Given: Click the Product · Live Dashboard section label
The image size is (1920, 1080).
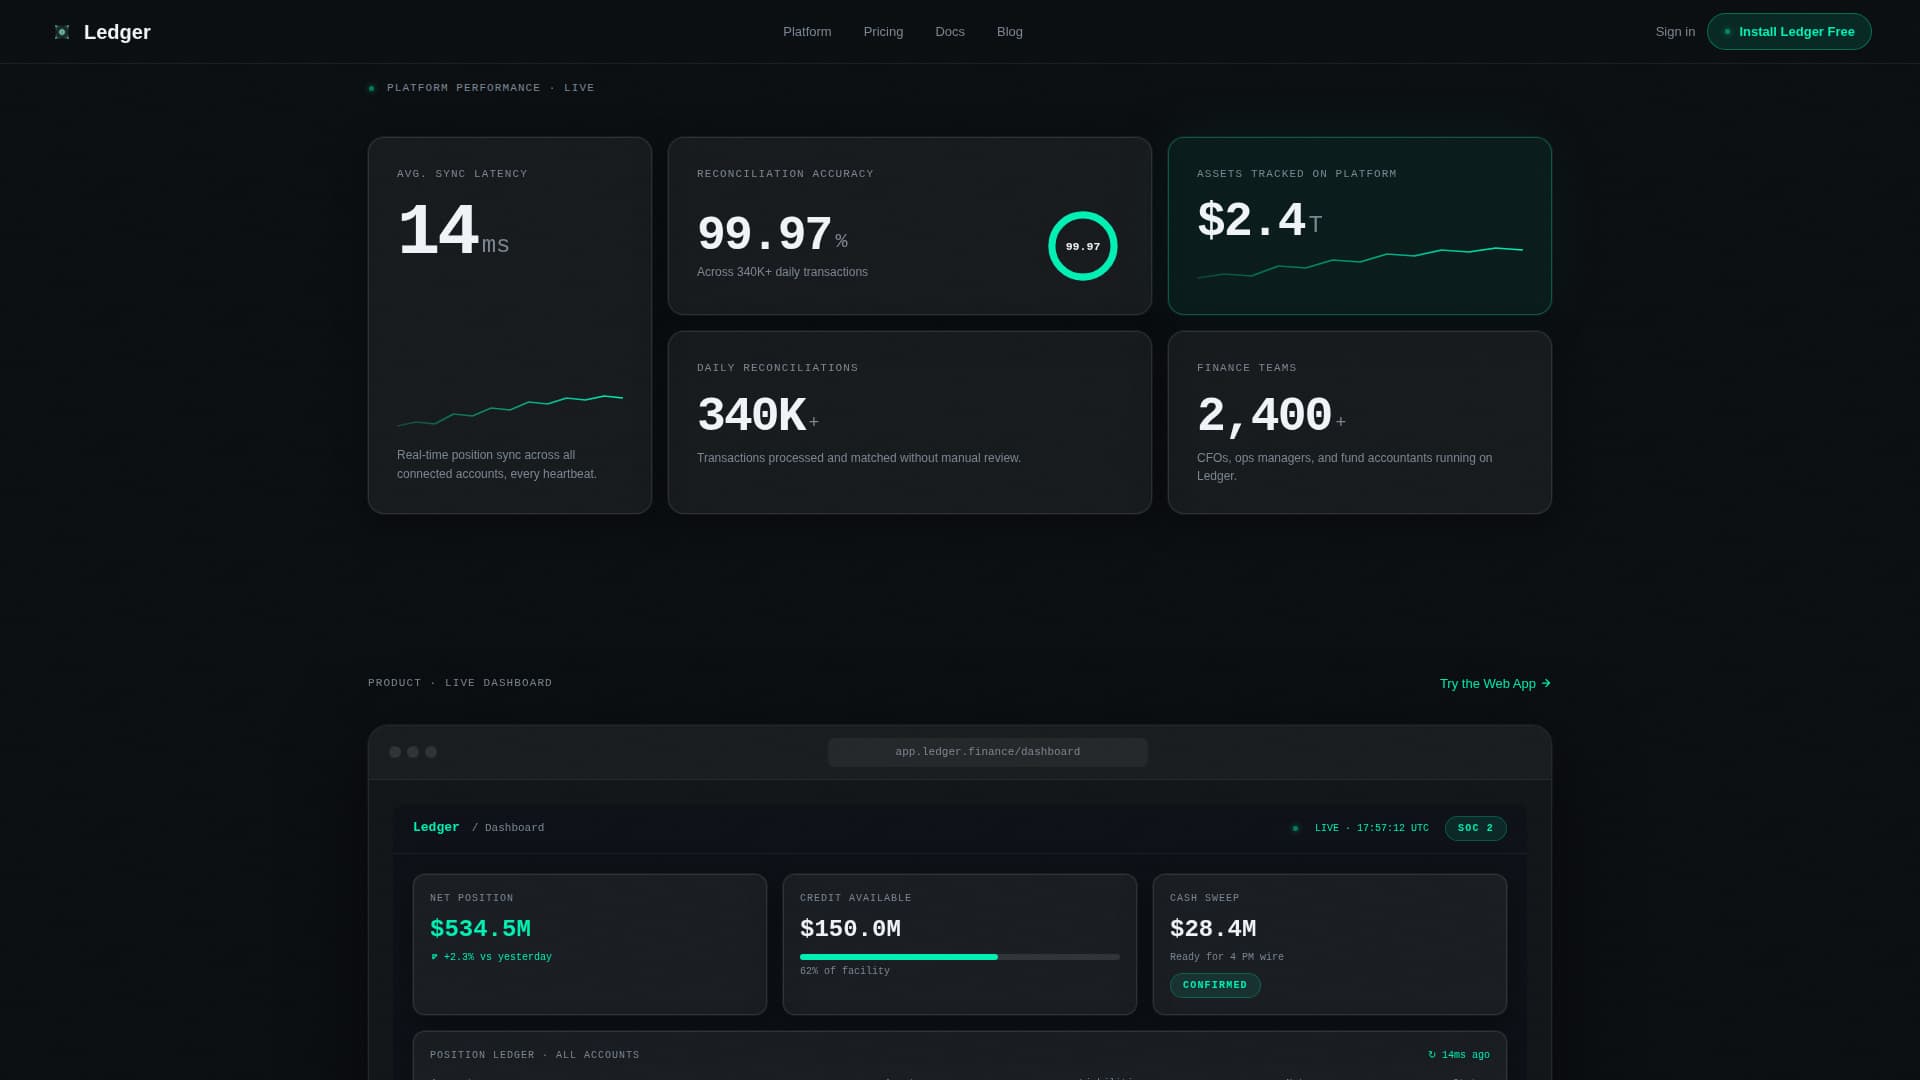Looking at the screenshot, I should (460, 684).
